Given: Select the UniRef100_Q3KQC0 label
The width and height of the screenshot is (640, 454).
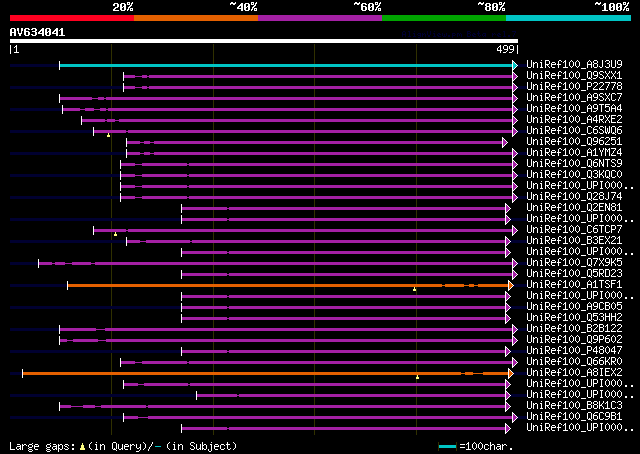Looking at the screenshot, I should (574, 175).
